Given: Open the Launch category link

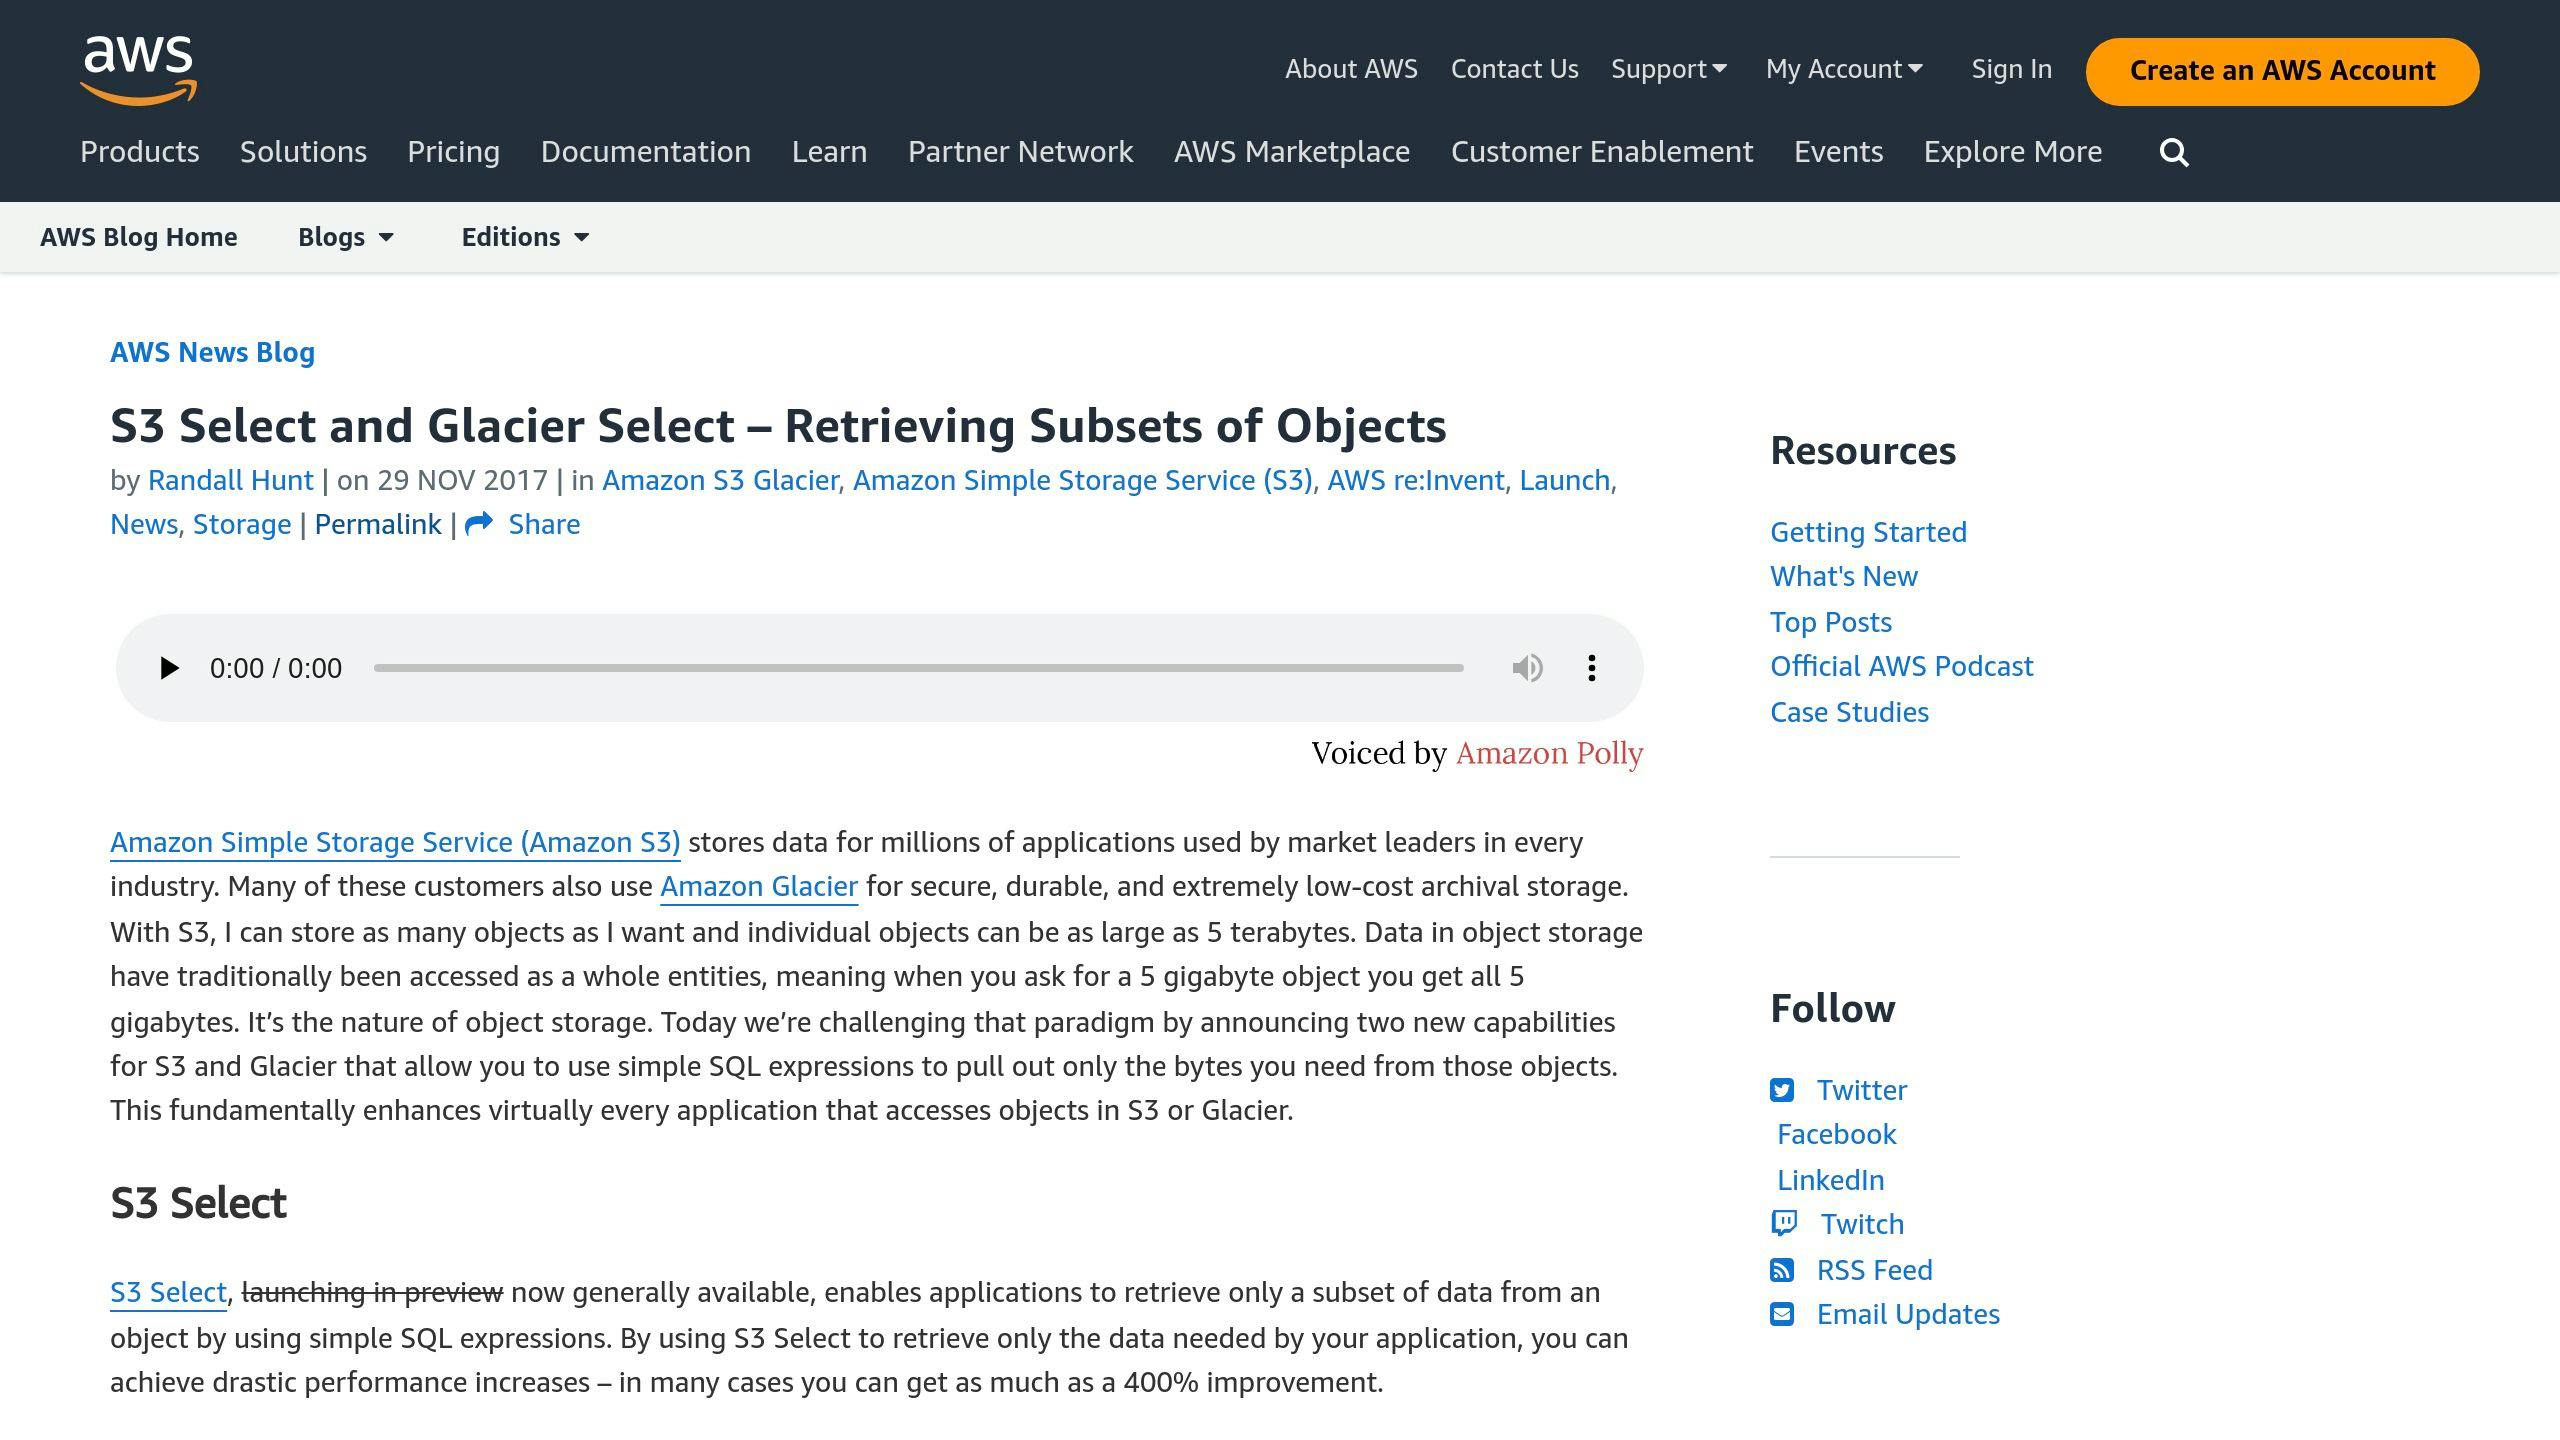Looking at the screenshot, I should (x=1564, y=480).
